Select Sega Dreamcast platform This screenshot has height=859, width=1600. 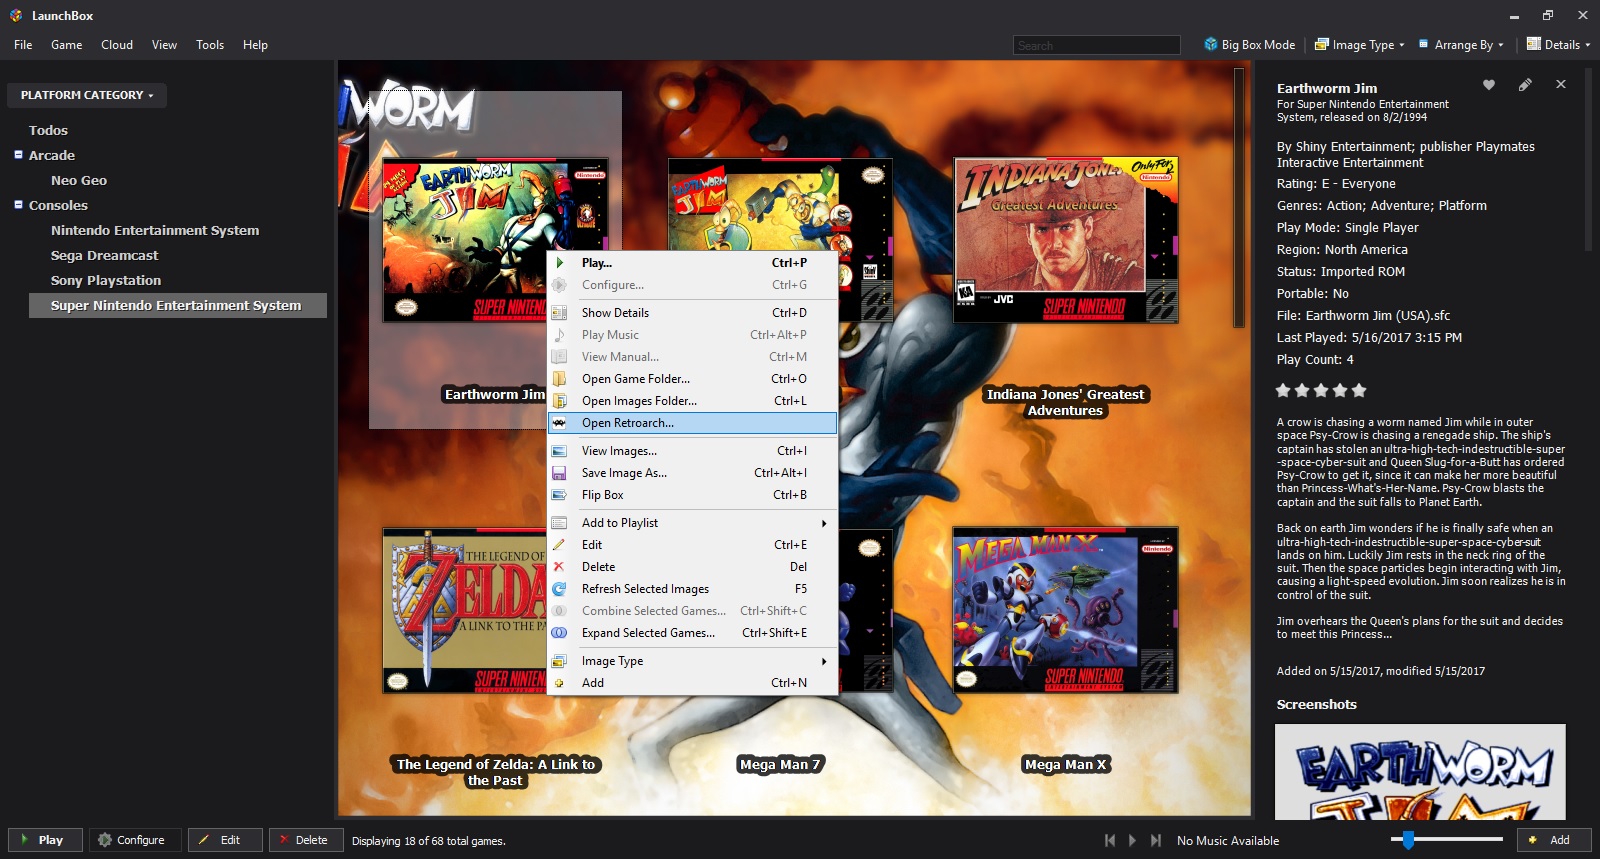(105, 255)
